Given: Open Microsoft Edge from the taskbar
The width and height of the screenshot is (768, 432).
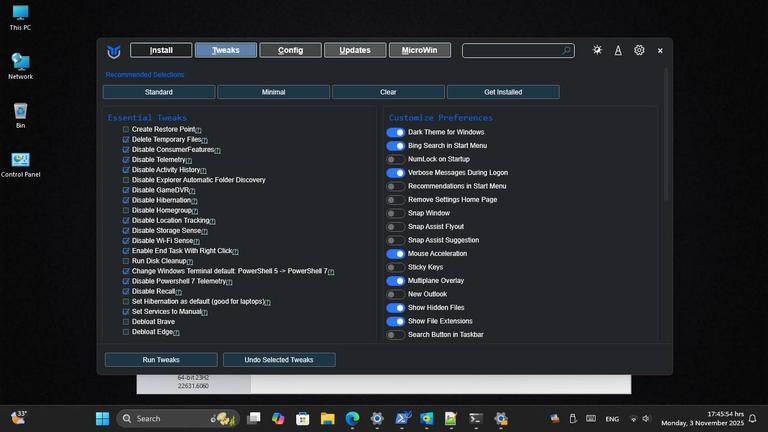Looking at the screenshot, I should pos(352,419).
